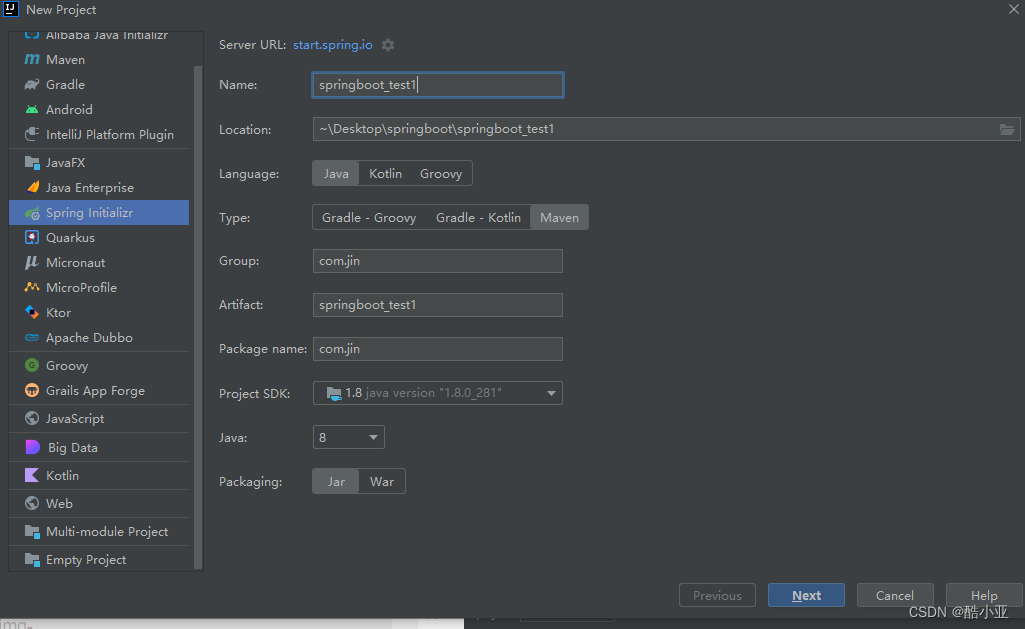Click the Quarkus icon

31,237
